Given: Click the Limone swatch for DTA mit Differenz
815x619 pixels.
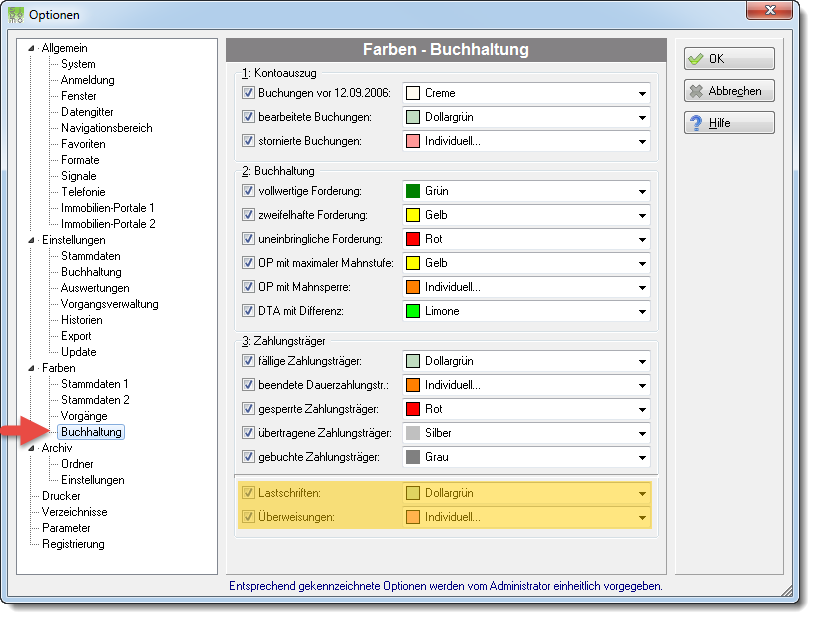Looking at the screenshot, I should (413, 311).
